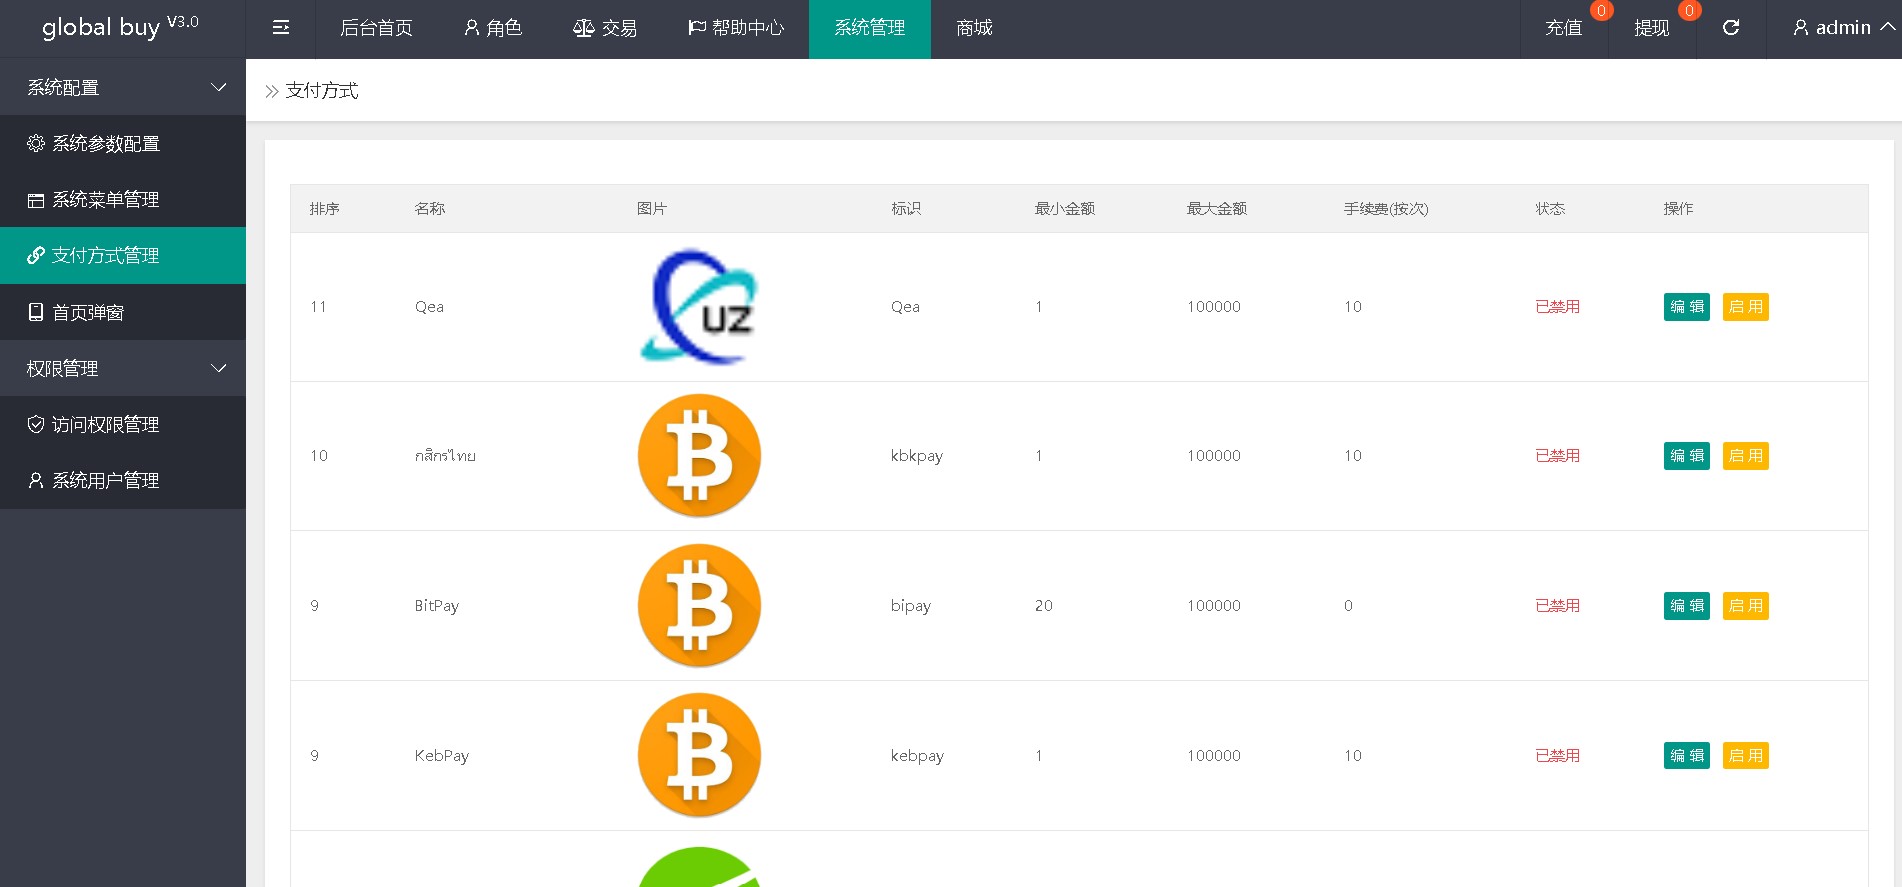The height and width of the screenshot is (887, 1902).
Task: Enable the KebPay payment method
Action: tap(1745, 756)
